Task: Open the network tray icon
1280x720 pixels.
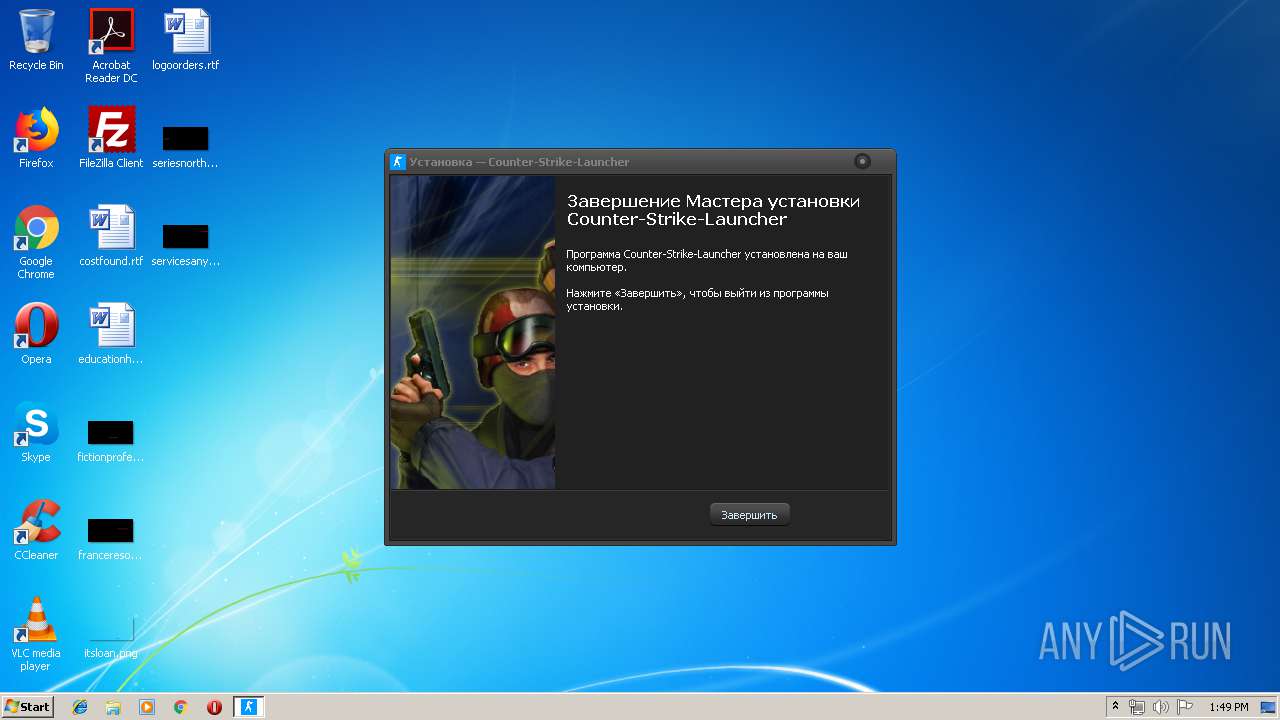Action: 1137,707
